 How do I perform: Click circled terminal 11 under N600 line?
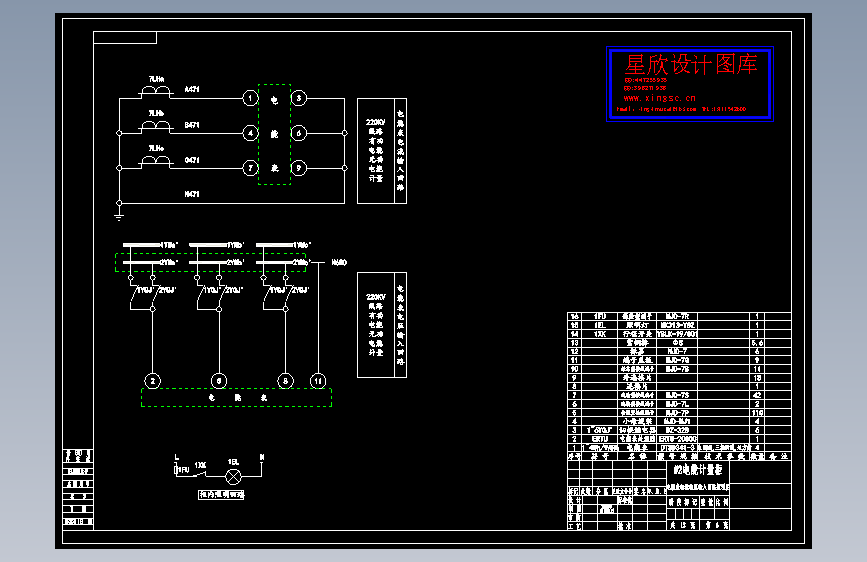click(318, 381)
